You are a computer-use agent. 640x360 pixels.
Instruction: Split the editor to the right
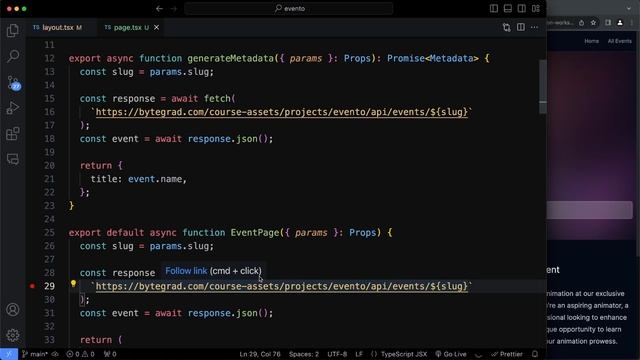521,27
